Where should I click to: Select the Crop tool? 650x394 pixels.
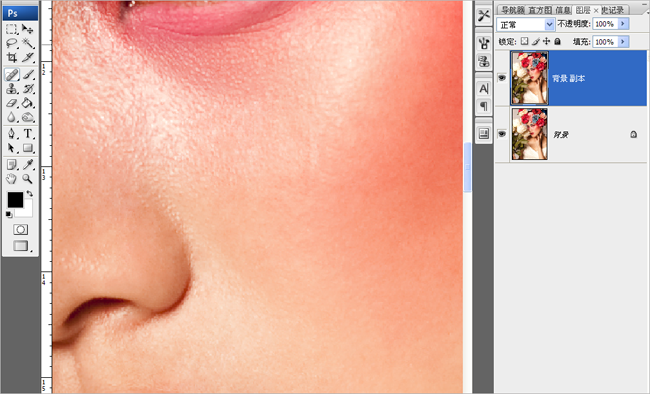[x=12, y=57]
